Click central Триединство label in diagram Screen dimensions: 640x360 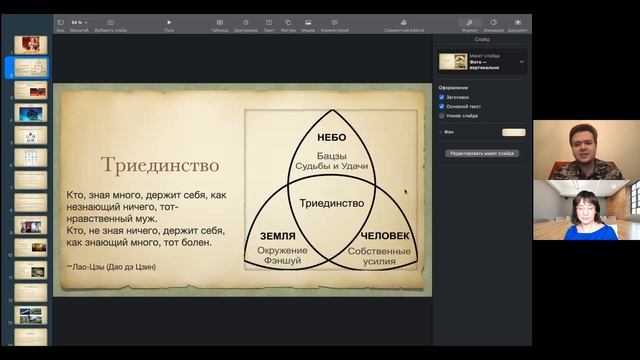pyautogui.click(x=331, y=203)
